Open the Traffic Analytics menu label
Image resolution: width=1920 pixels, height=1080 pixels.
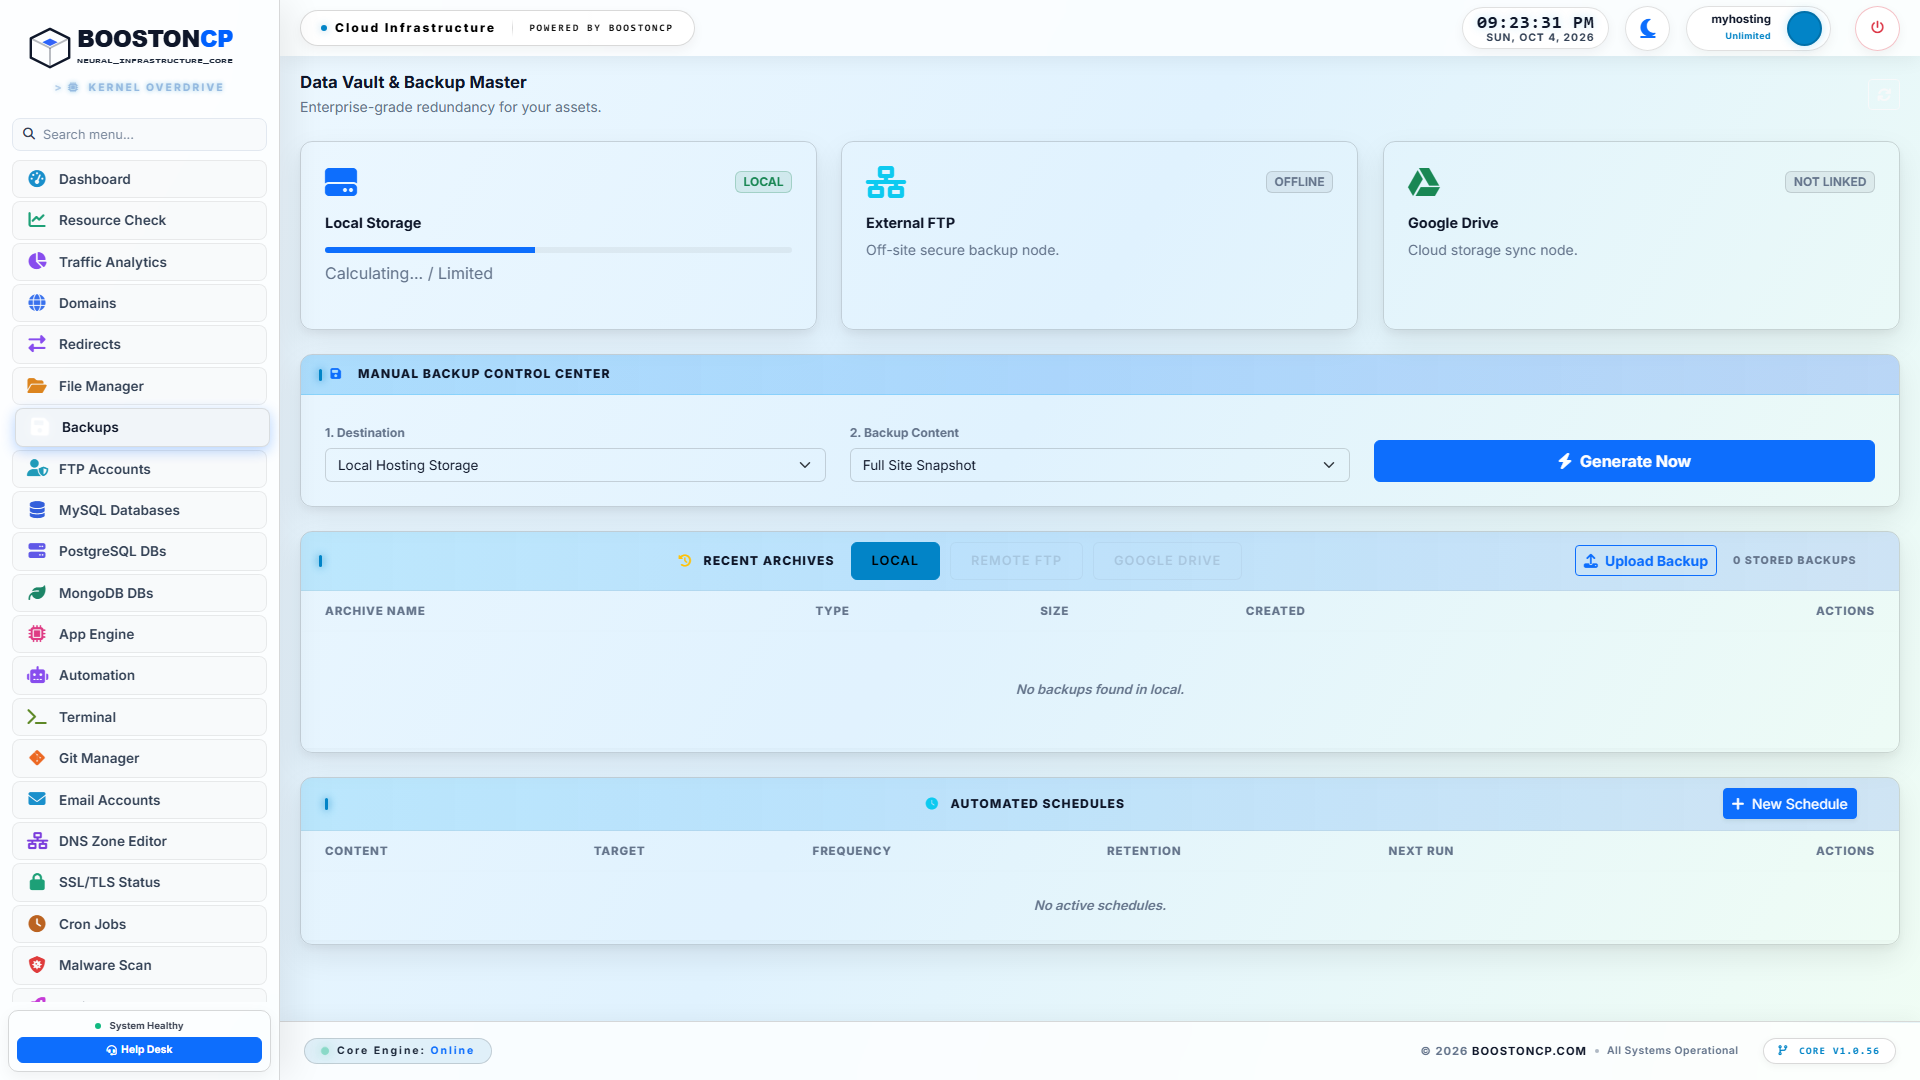coord(113,262)
